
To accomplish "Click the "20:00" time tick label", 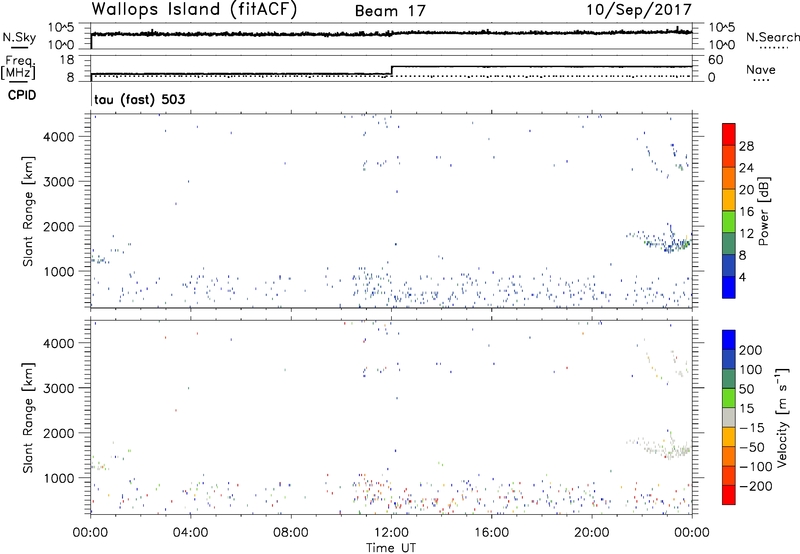I will click(x=591, y=533).
